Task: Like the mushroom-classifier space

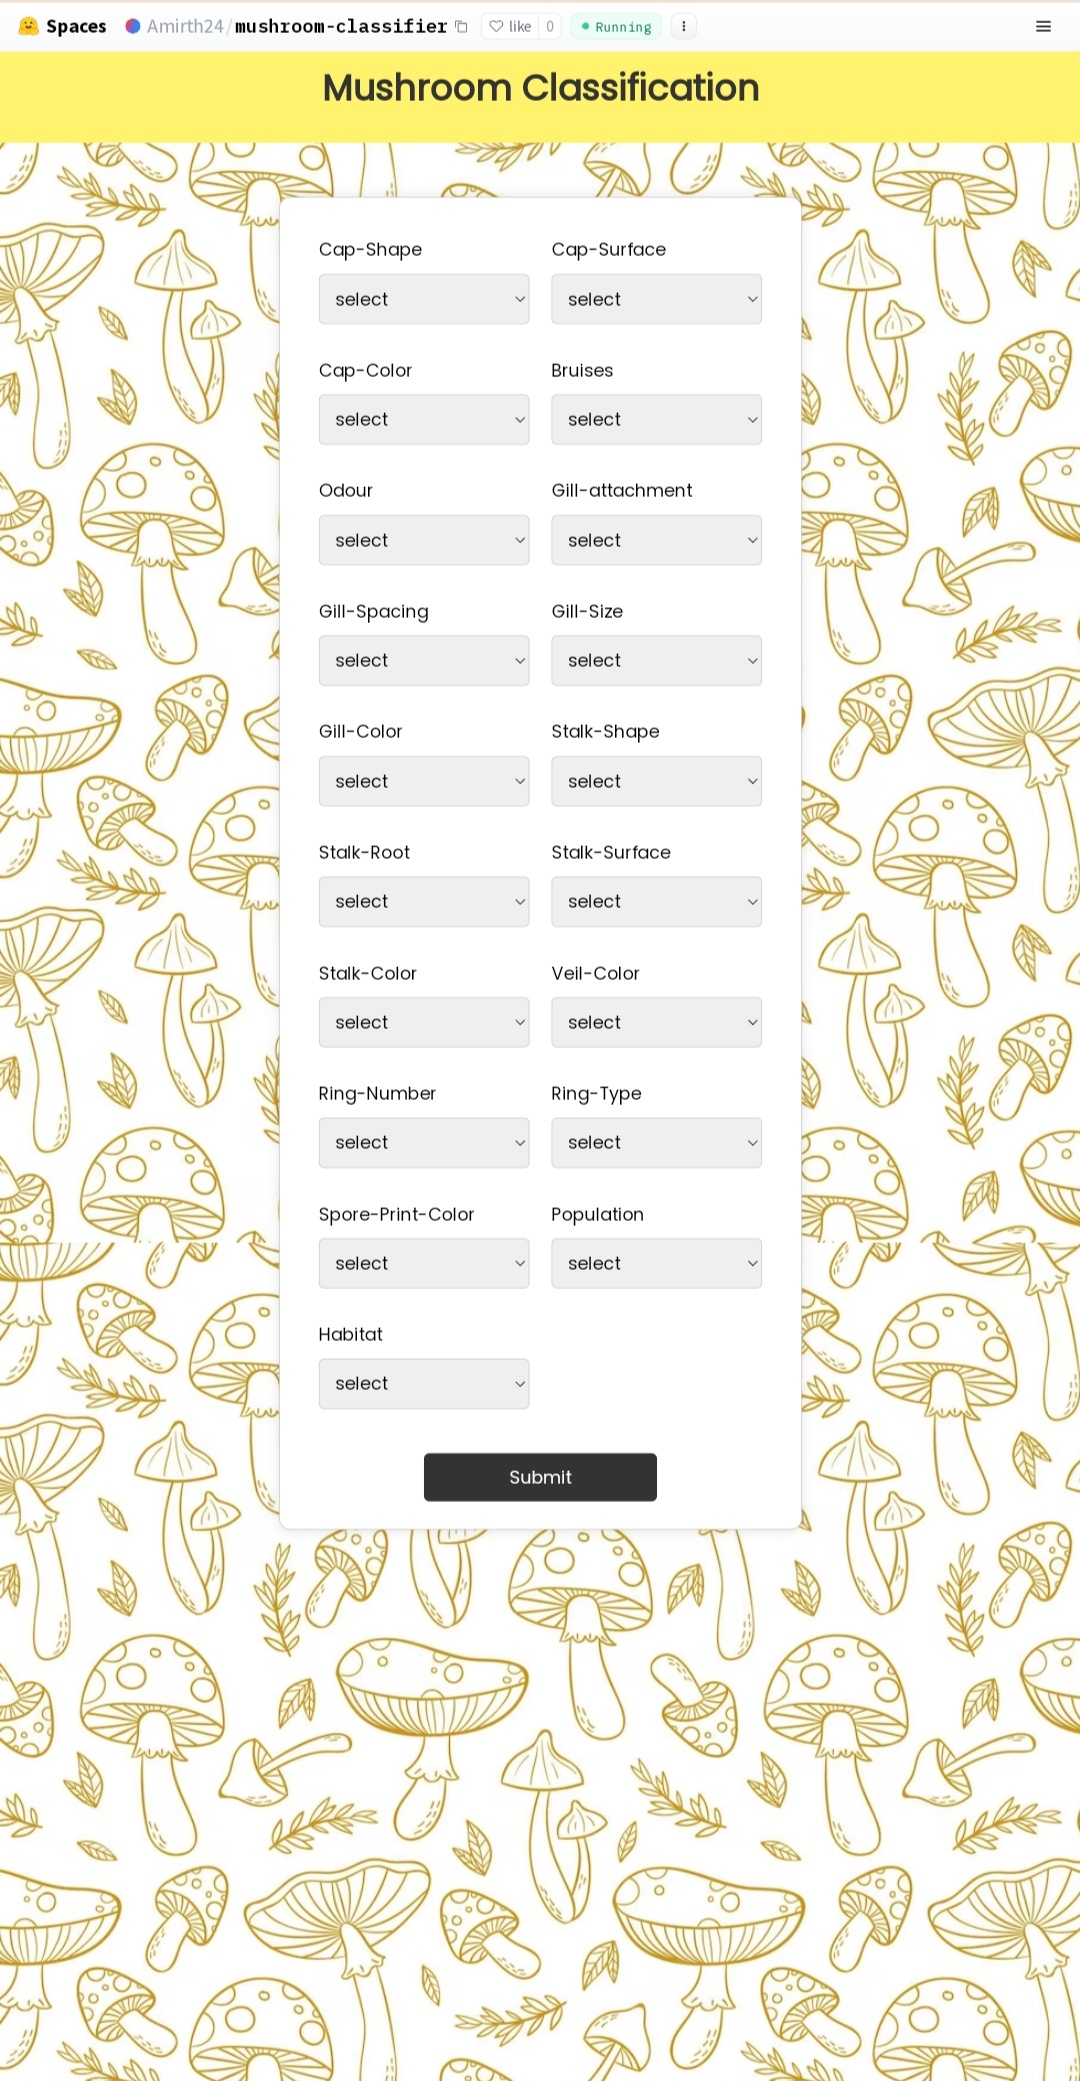Action: [515, 26]
